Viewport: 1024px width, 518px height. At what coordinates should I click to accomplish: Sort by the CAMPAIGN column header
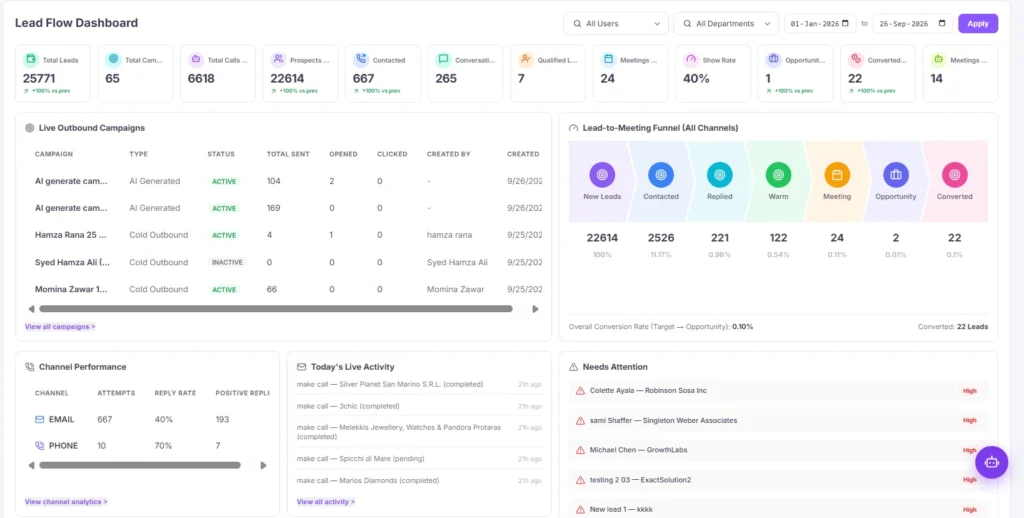[x=54, y=154]
